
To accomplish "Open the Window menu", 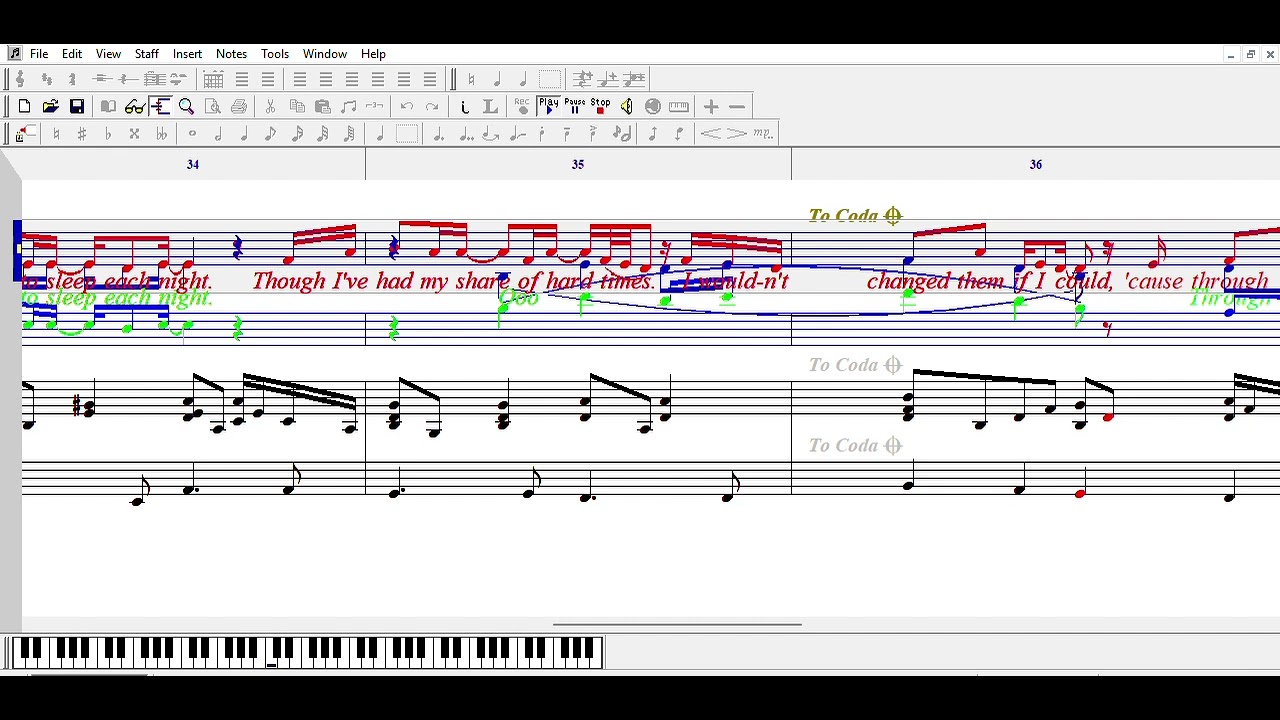I will pos(325,54).
